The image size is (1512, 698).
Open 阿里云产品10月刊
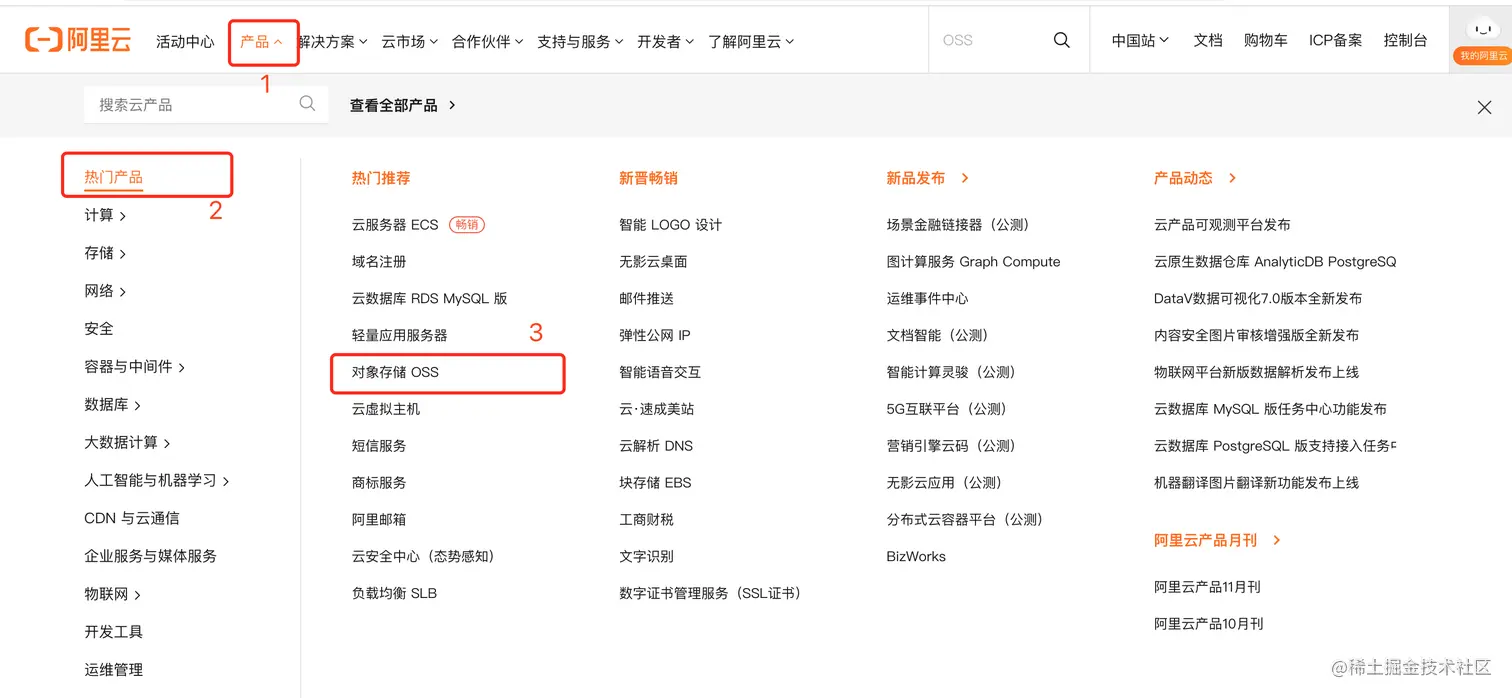(x=1209, y=624)
